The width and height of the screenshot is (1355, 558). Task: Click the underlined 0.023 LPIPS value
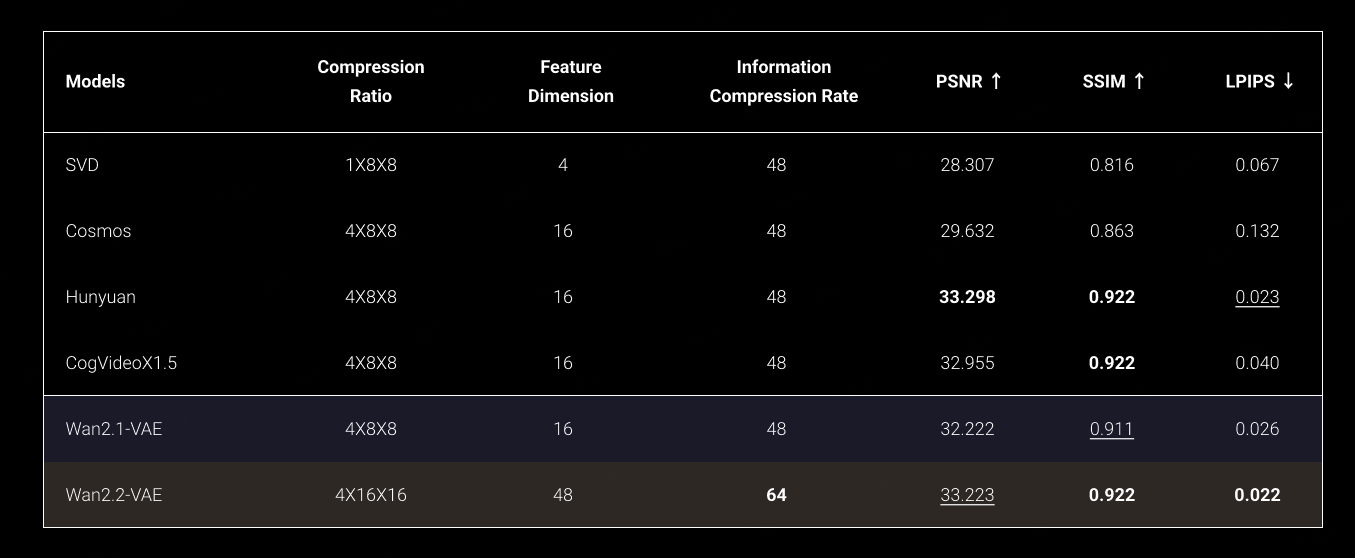[x=1257, y=297]
